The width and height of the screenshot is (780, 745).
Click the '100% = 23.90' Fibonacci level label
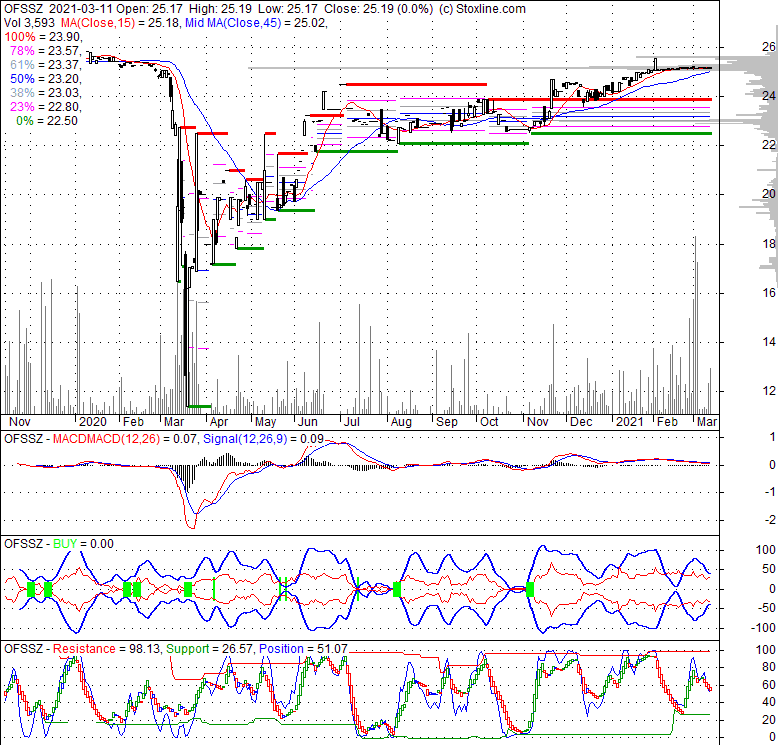42,37
